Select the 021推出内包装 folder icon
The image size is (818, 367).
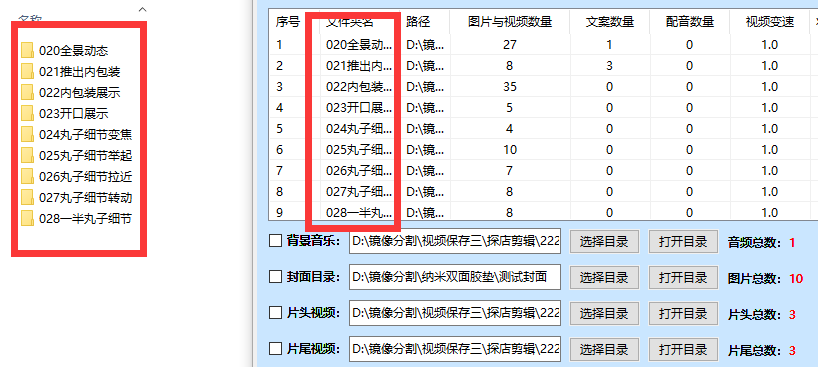coord(28,72)
